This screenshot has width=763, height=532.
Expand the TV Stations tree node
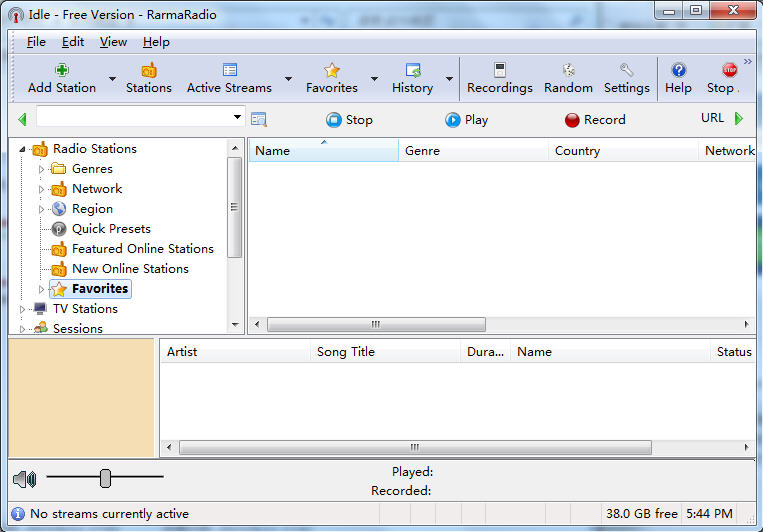pos(22,309)
